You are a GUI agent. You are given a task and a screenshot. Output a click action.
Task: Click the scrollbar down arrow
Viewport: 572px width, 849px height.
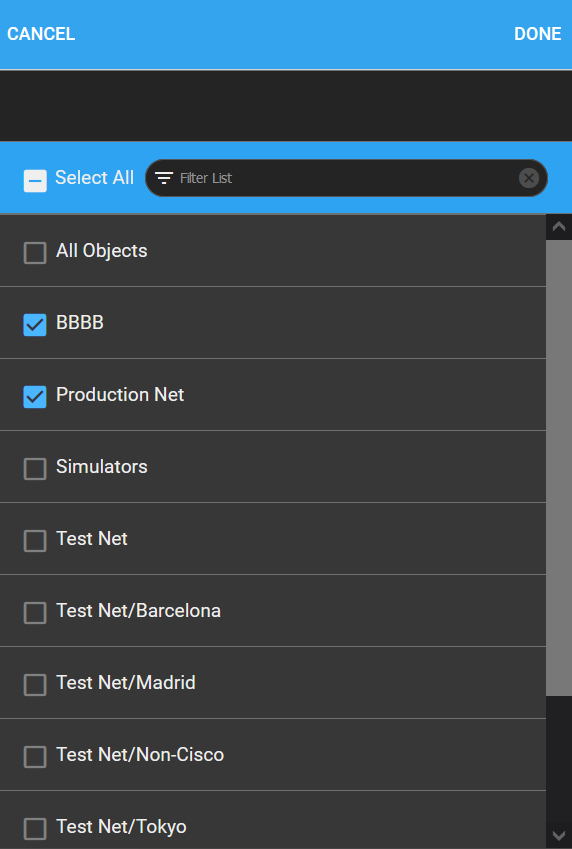click(x=558, y=834)
